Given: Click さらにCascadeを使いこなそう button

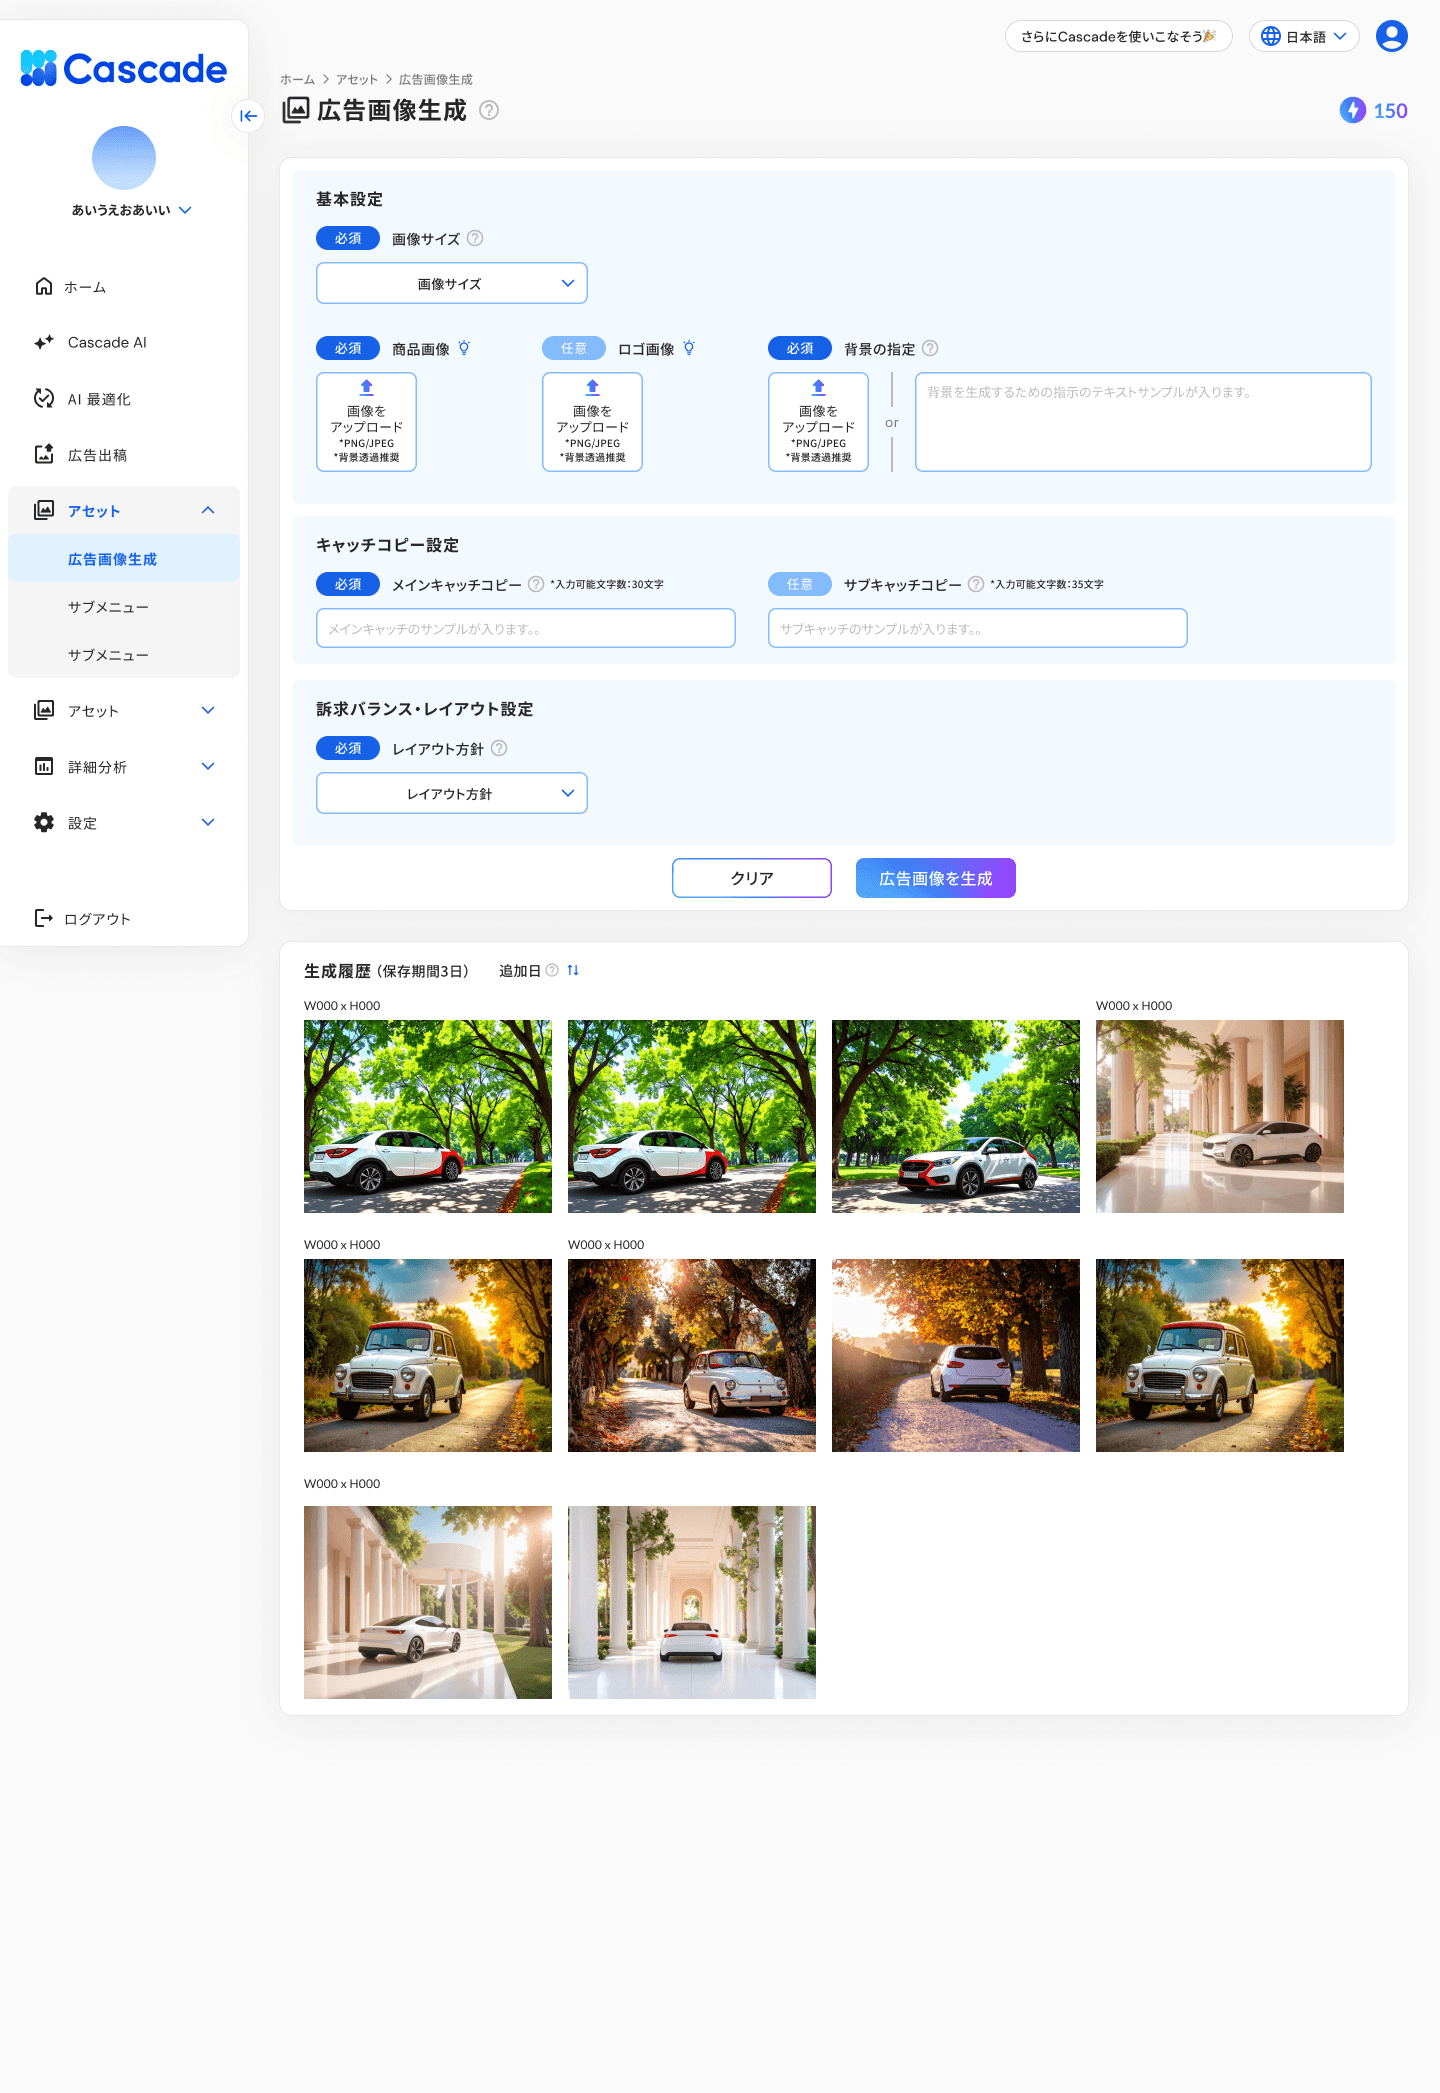Looking at the screenshot, I should coord(1119,36).
